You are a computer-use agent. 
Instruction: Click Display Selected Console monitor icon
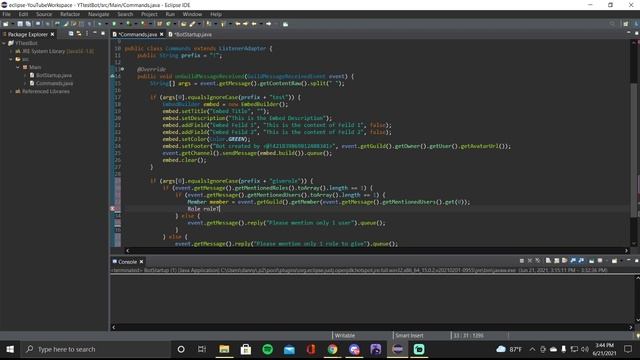tap(600, 260)
